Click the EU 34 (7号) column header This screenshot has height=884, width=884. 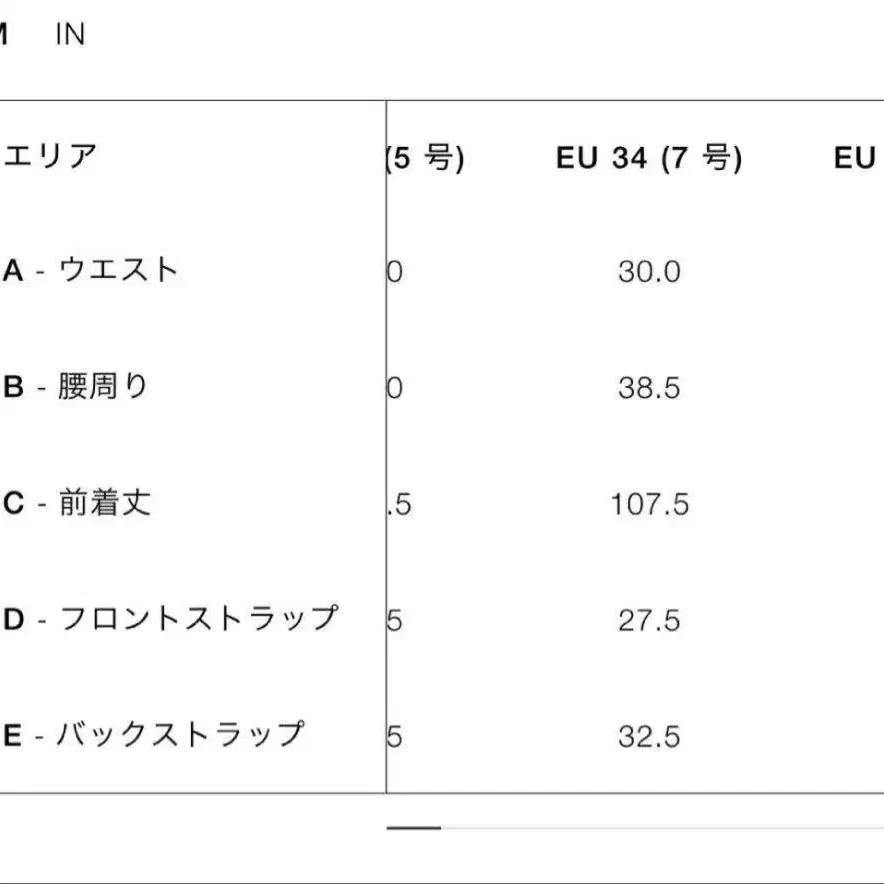(649, 158)
